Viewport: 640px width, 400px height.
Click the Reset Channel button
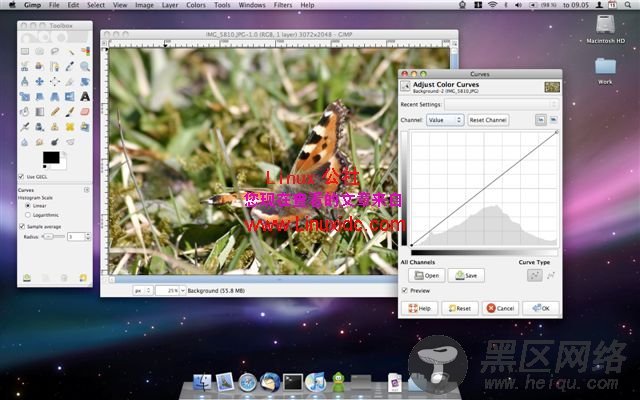(x=488, y=120)
